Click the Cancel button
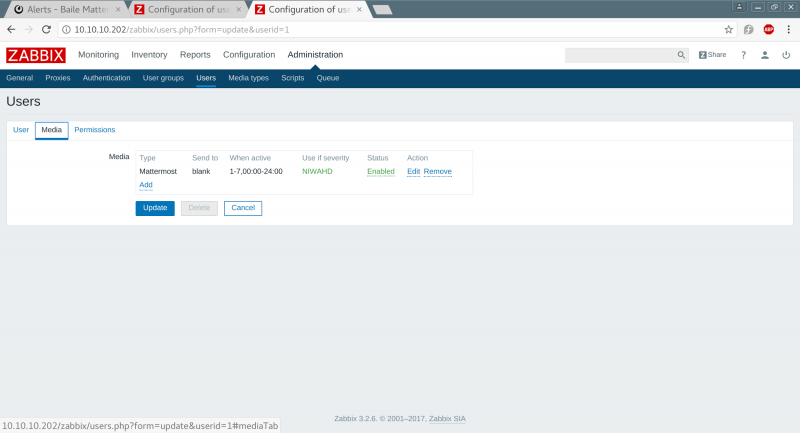 (242, 208)
